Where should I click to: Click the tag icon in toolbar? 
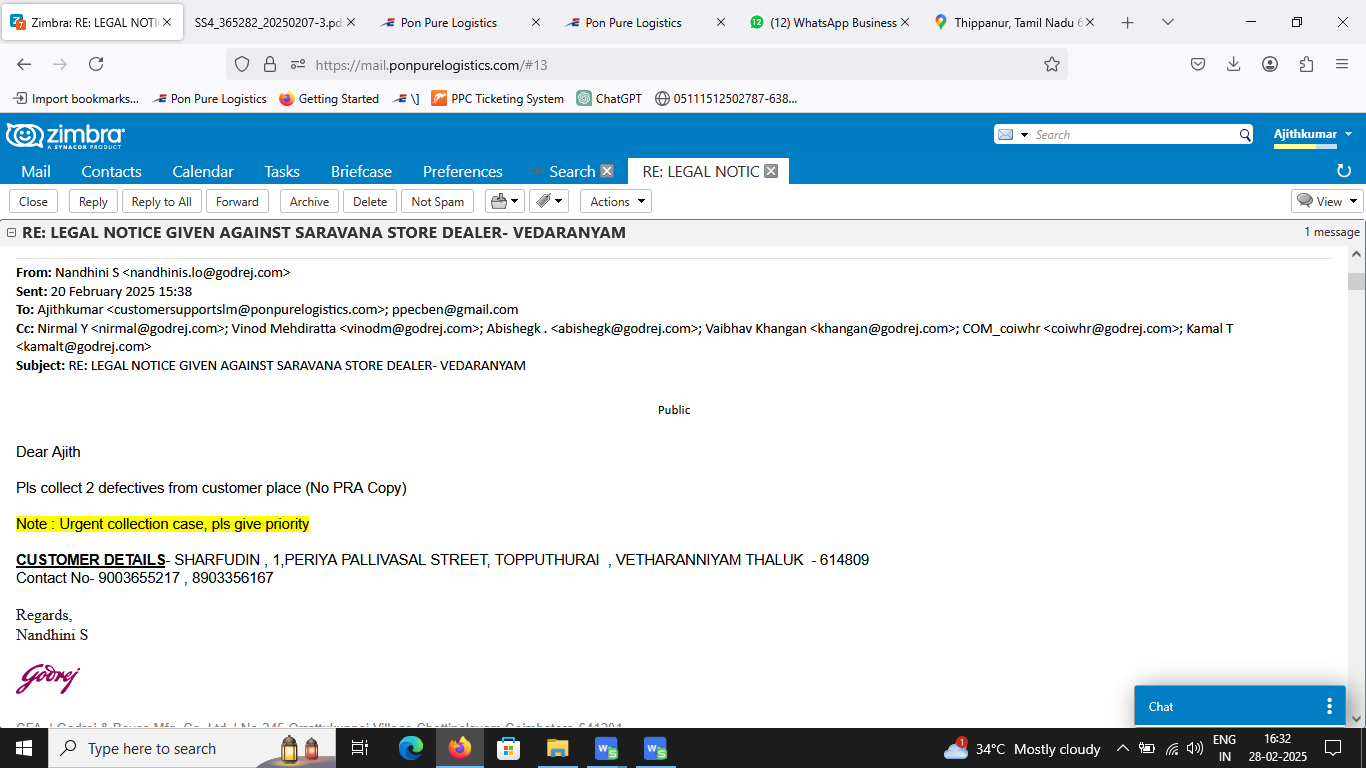click(x=548, y=201)
